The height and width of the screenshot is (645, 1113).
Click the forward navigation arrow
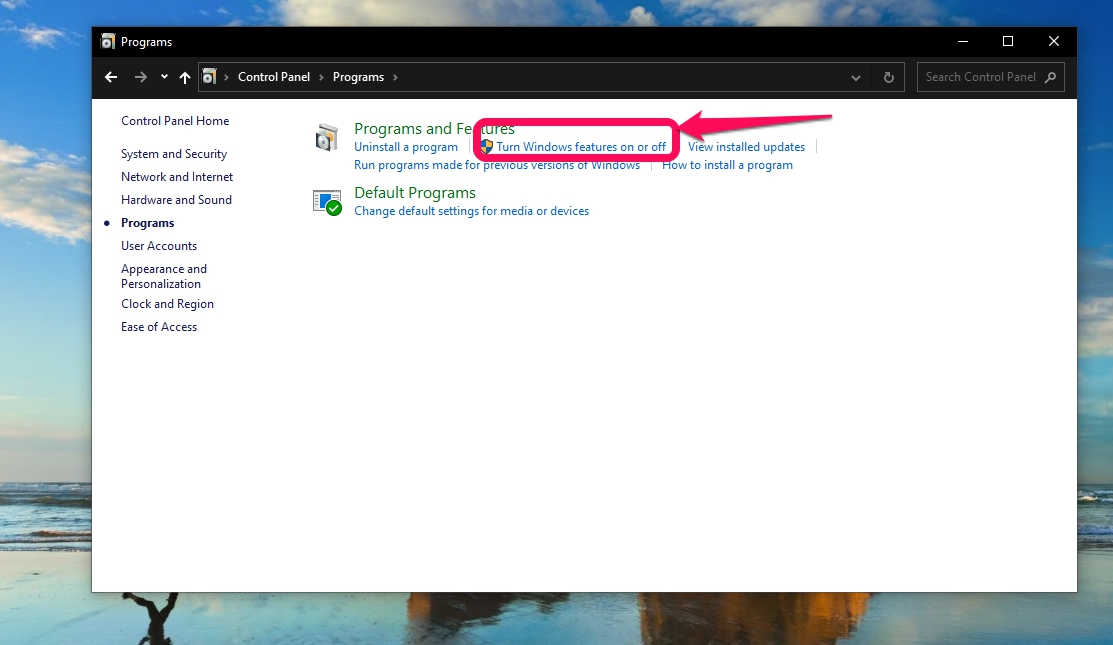[141, 77]
